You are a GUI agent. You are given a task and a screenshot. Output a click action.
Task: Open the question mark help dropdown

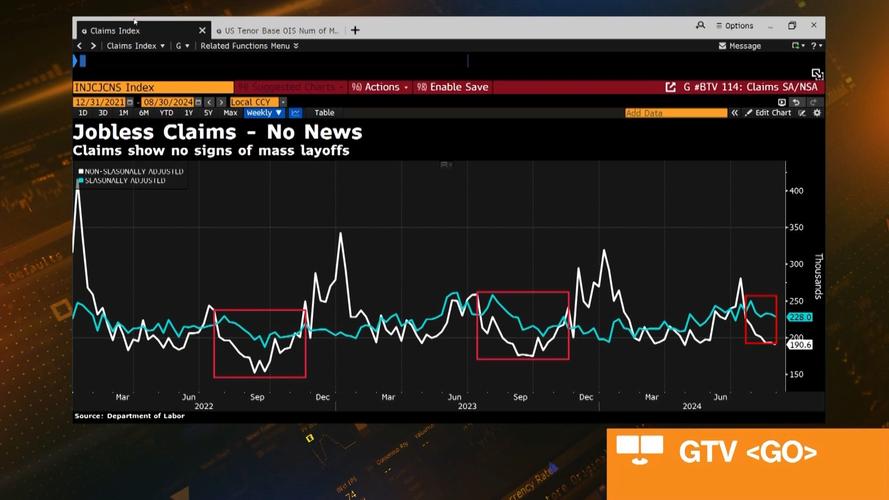pos(816,45)
